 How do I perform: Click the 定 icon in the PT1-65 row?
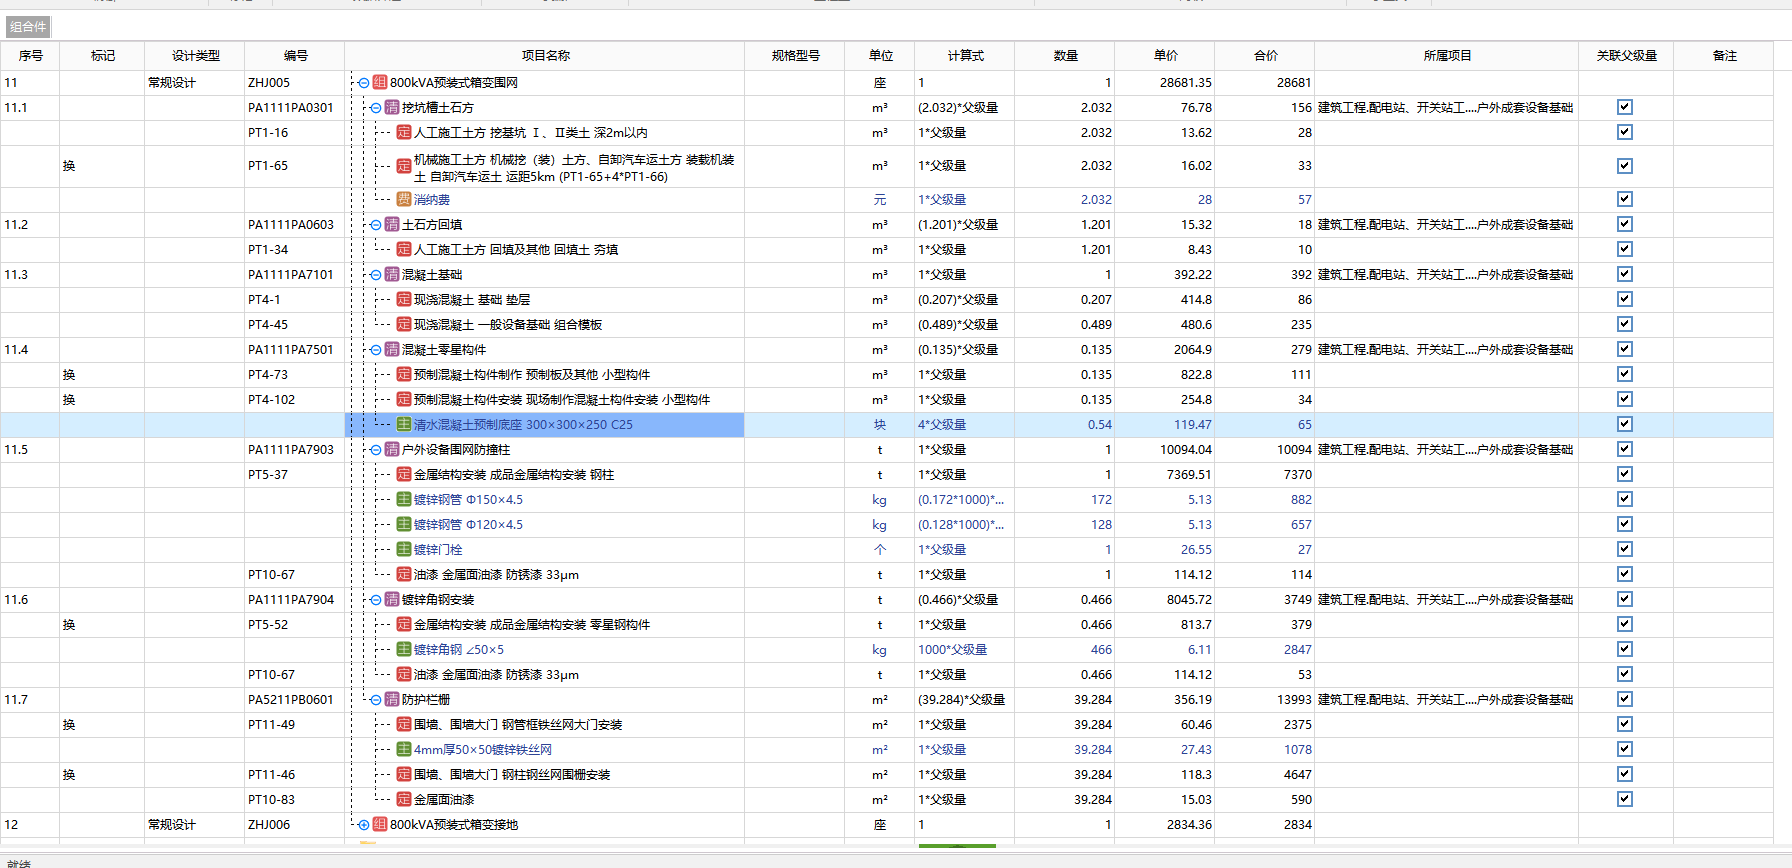[404, 166]
